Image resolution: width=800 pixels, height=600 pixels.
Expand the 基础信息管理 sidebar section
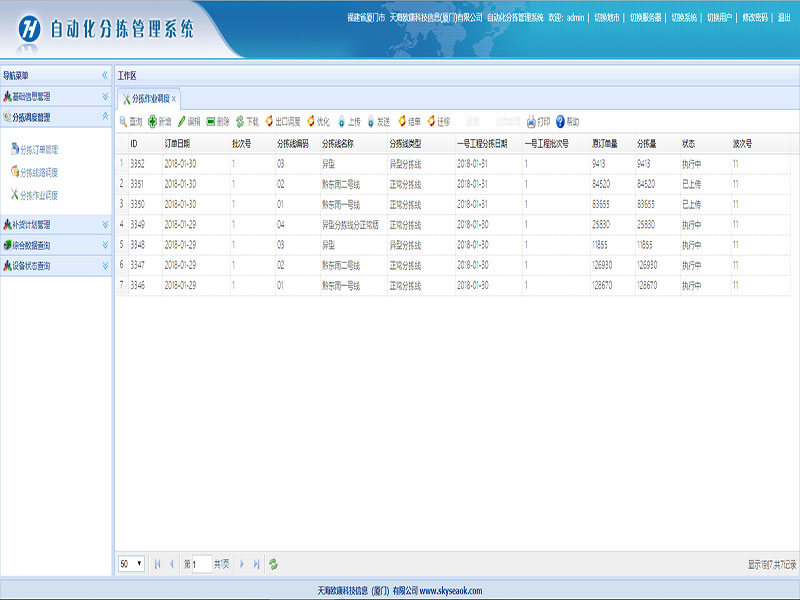click(105, 97)
